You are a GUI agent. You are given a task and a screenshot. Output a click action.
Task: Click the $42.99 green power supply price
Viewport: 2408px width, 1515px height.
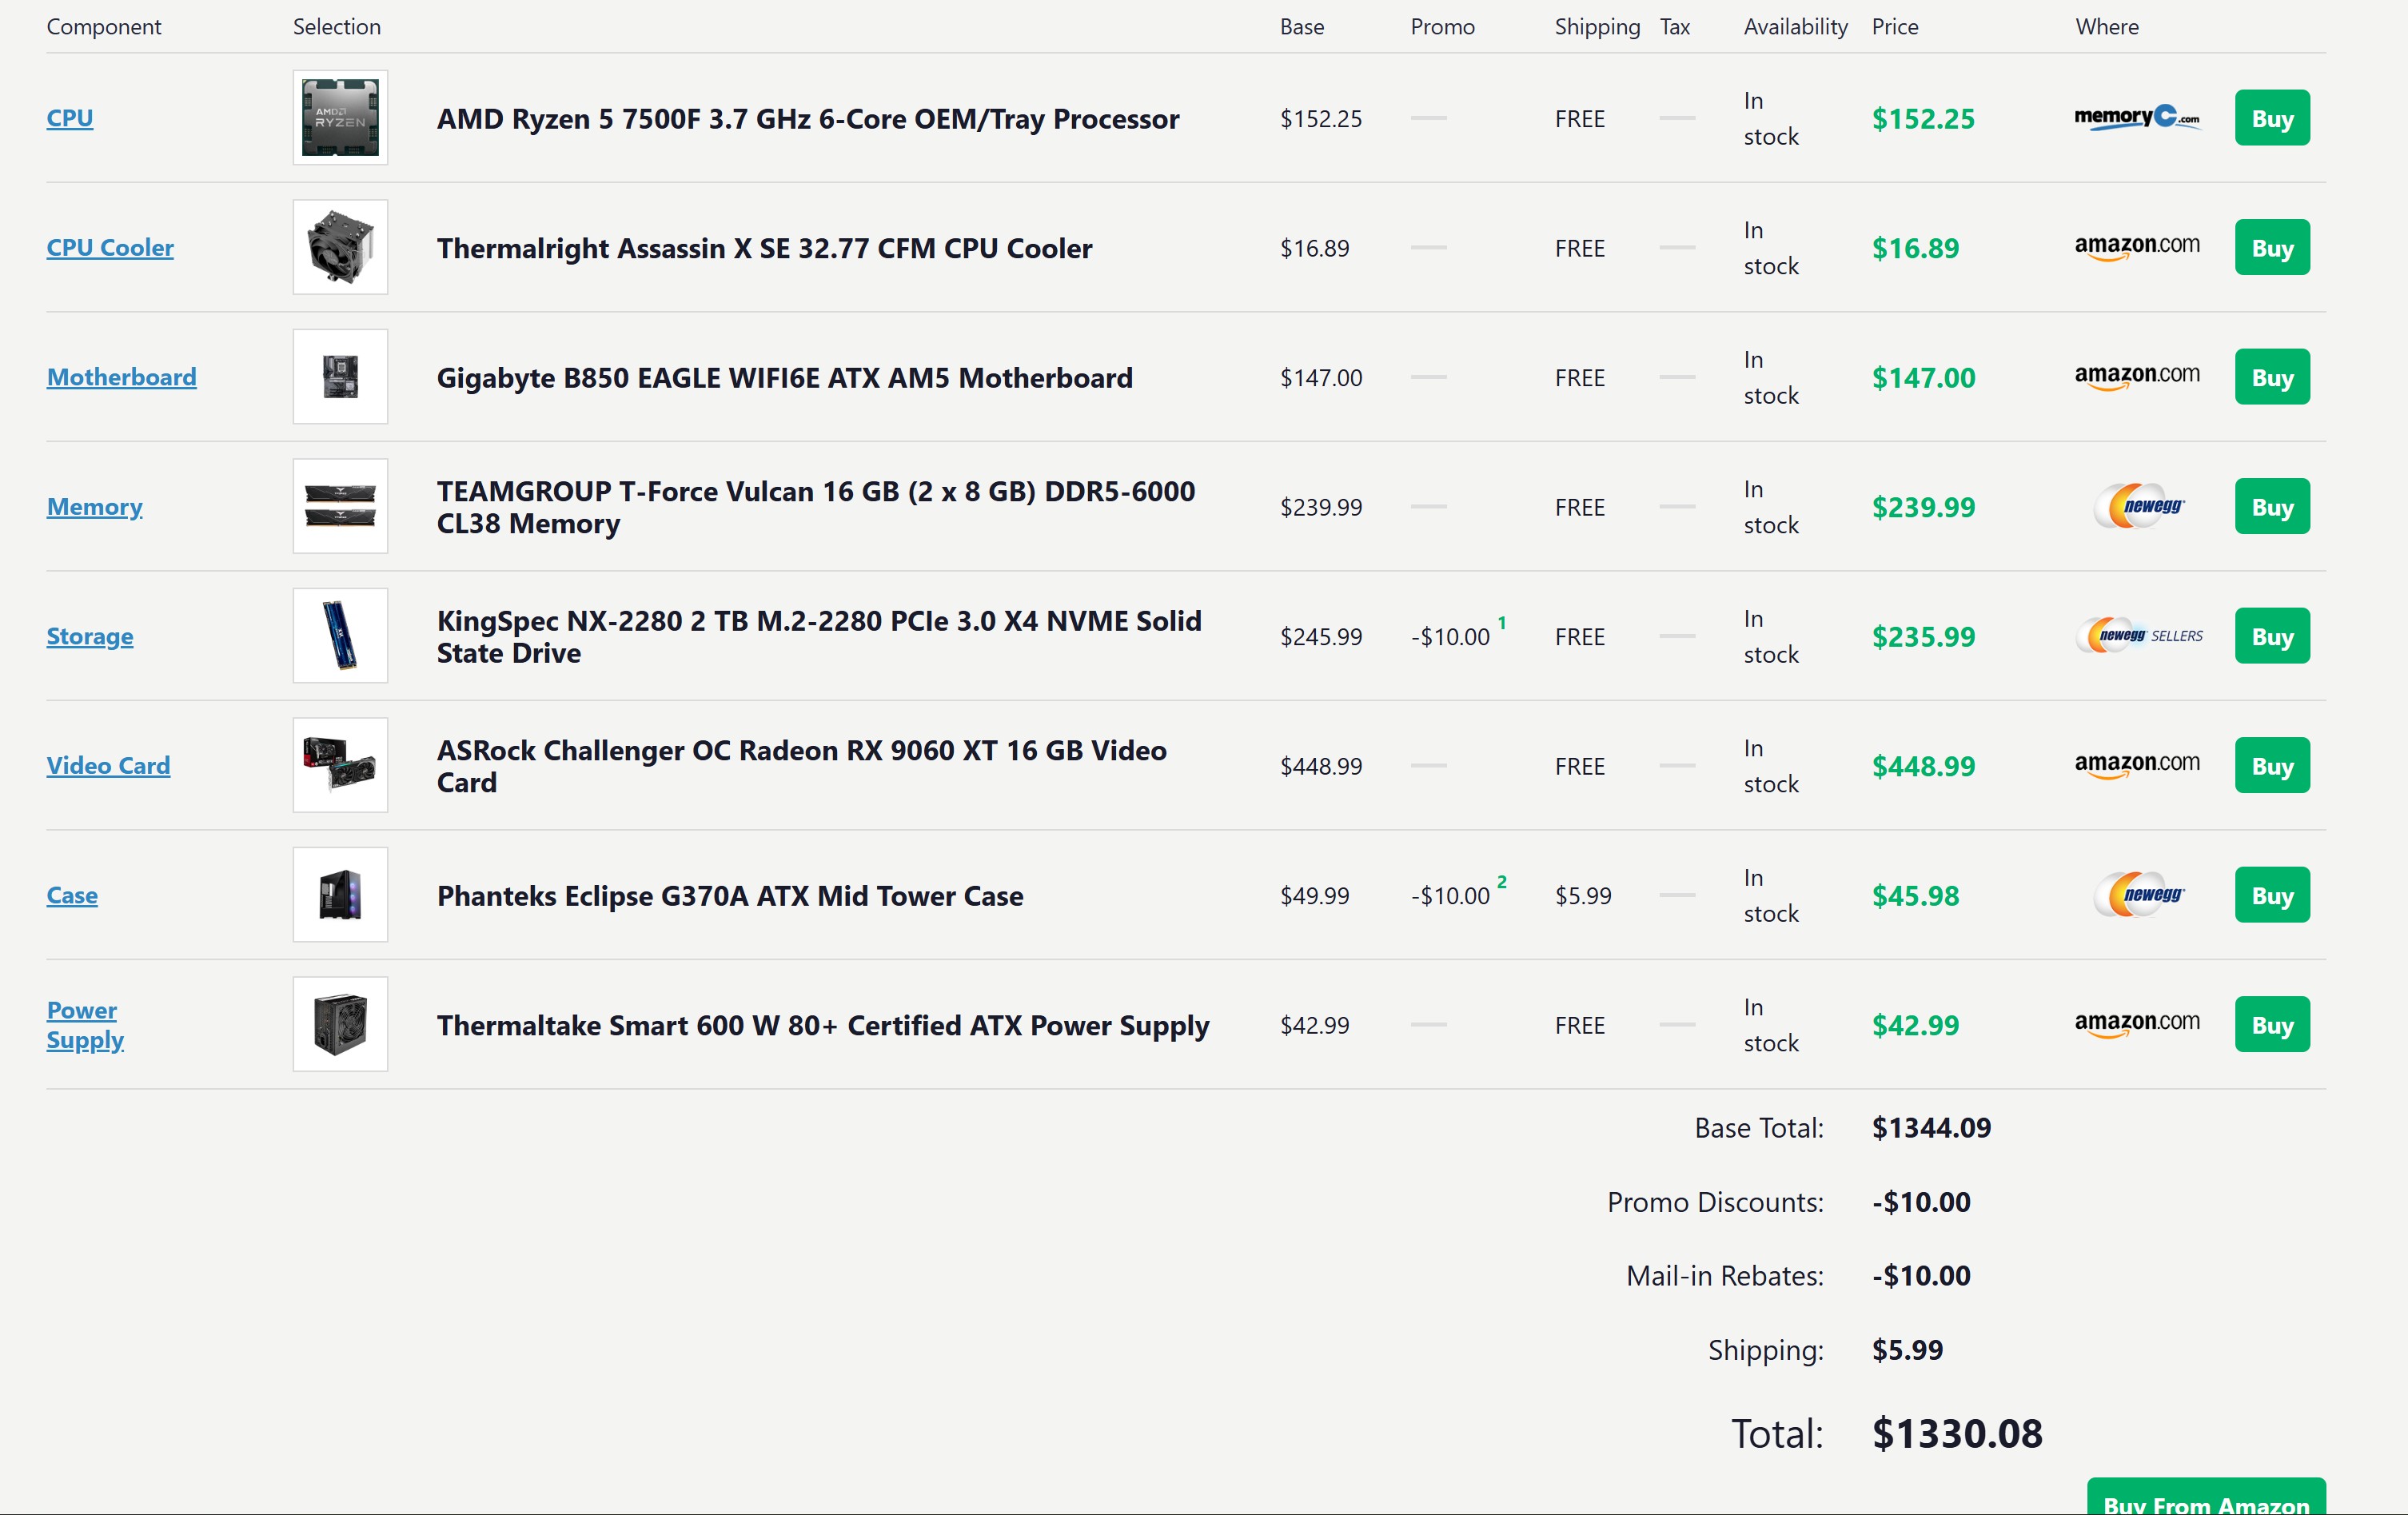point(1915,1025)
